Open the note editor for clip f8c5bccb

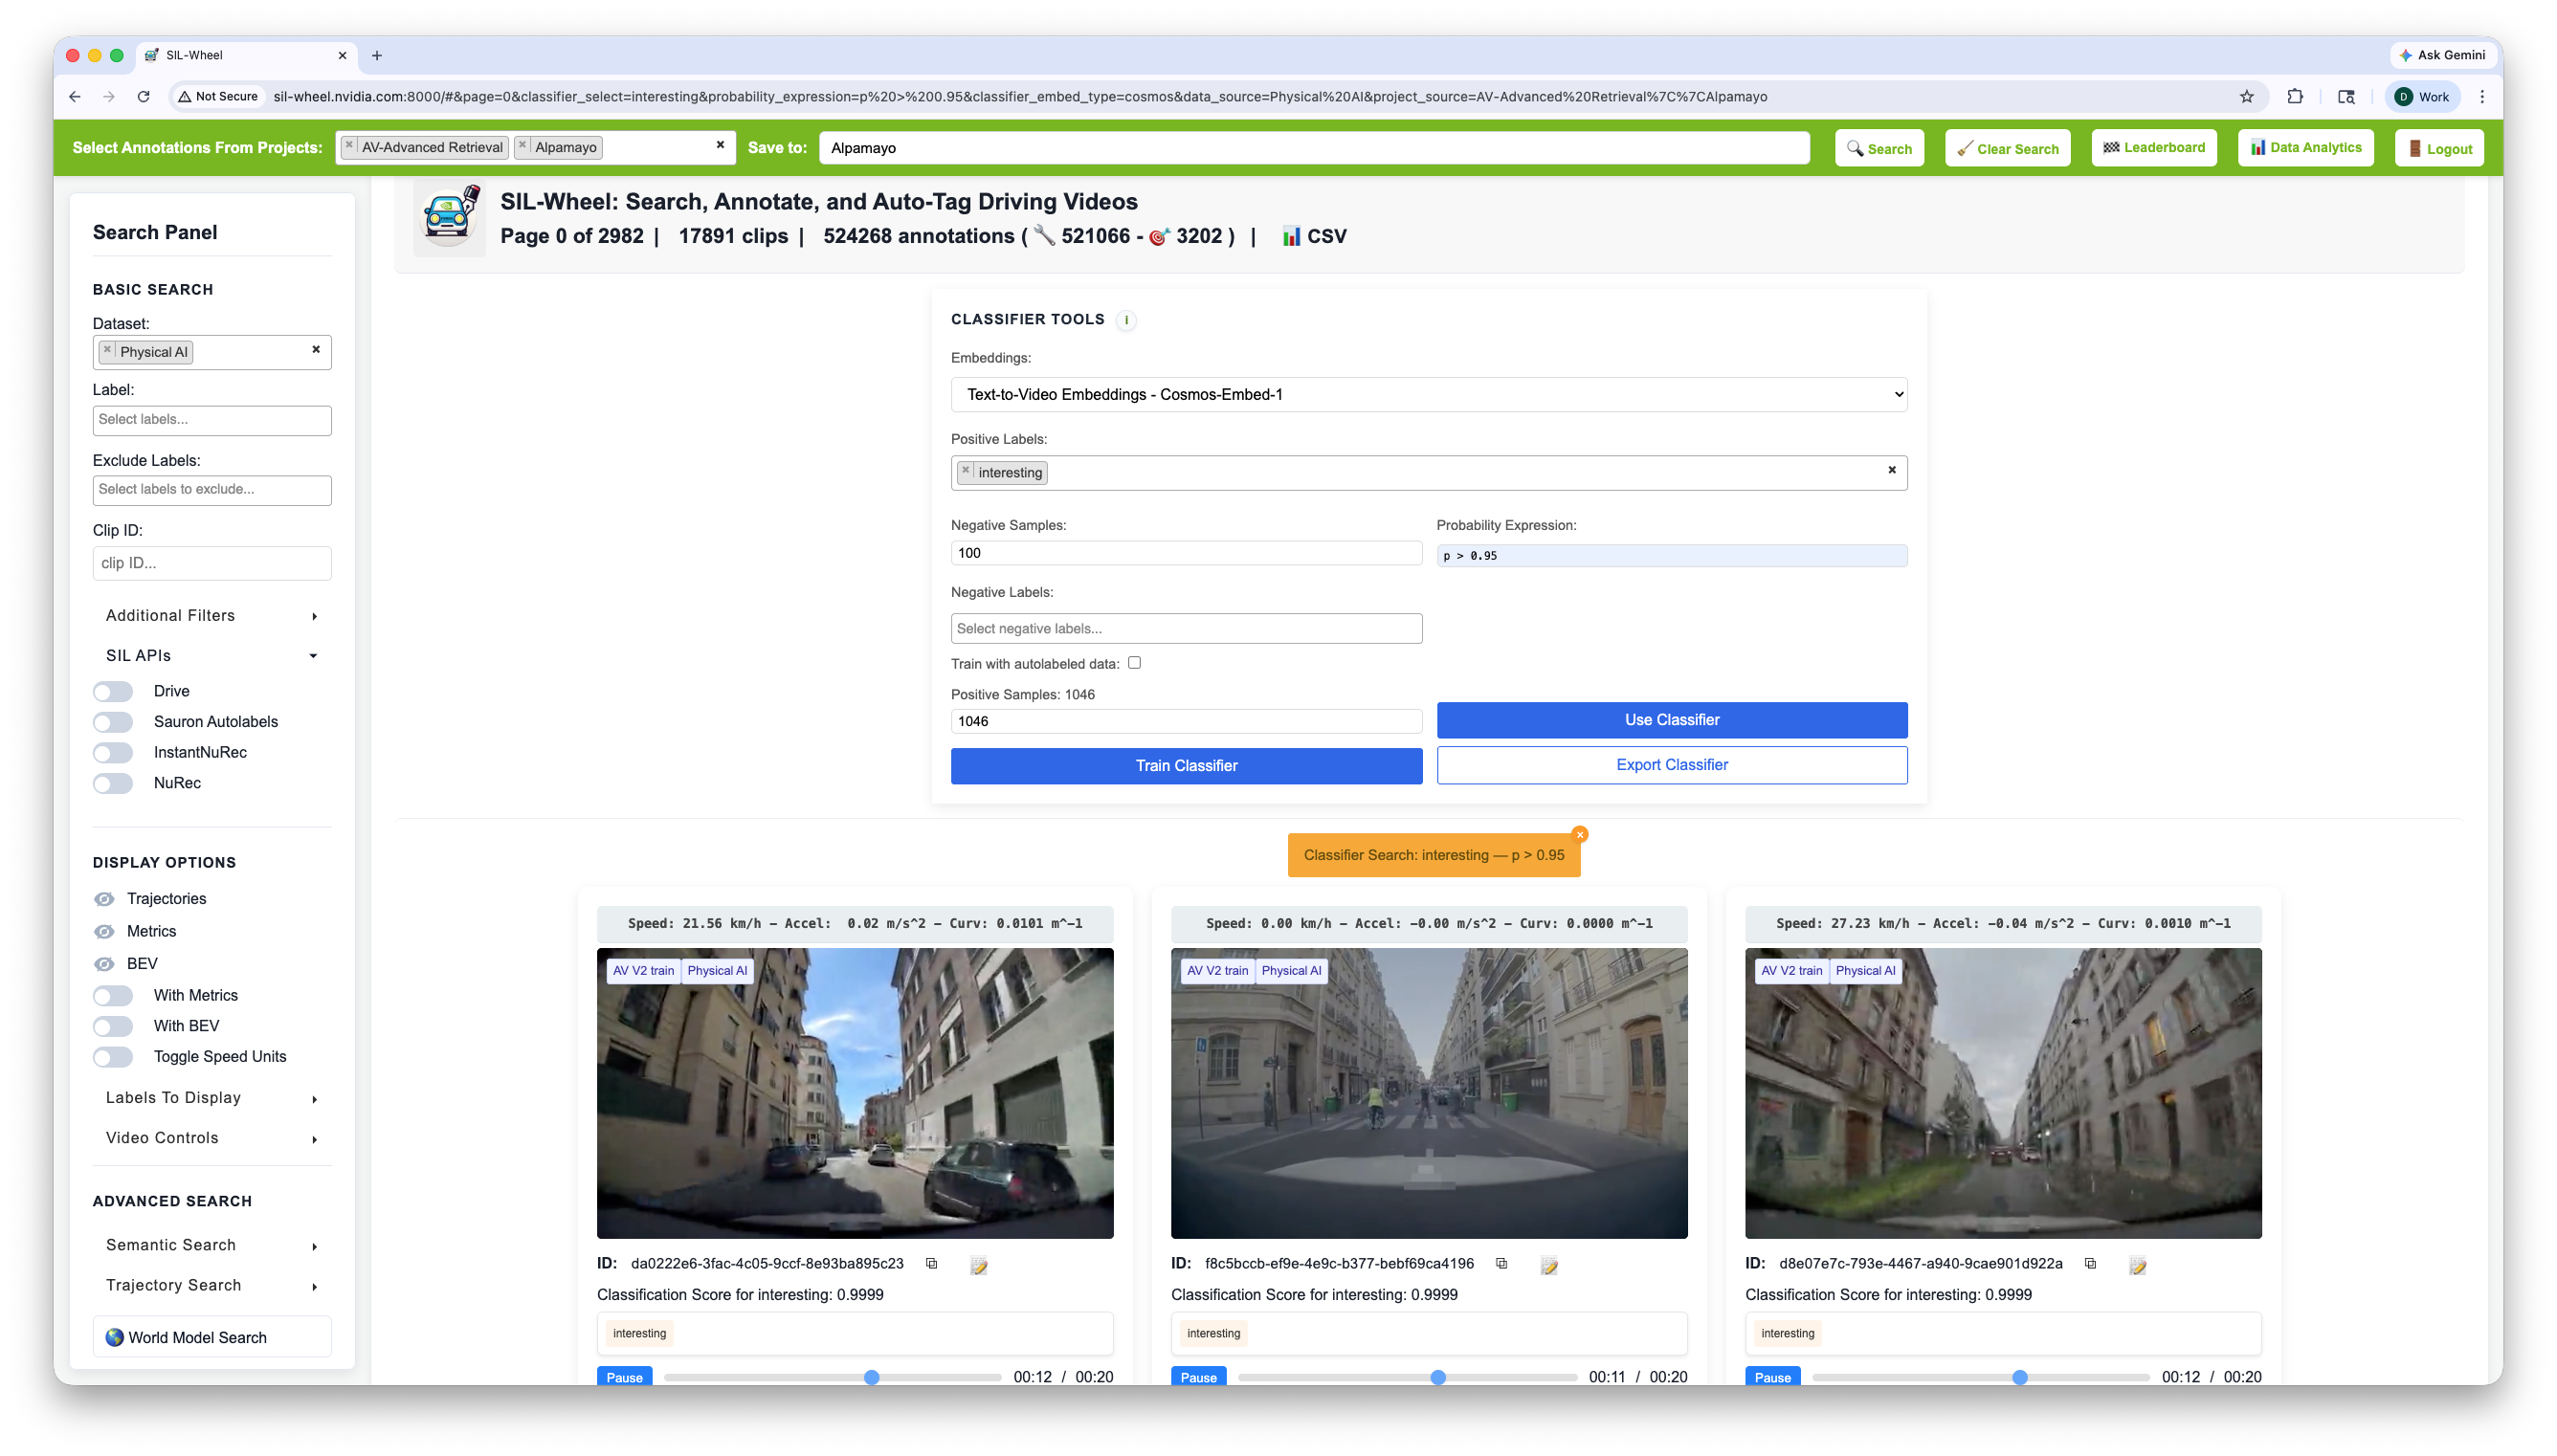(x=1549, y=1266)
